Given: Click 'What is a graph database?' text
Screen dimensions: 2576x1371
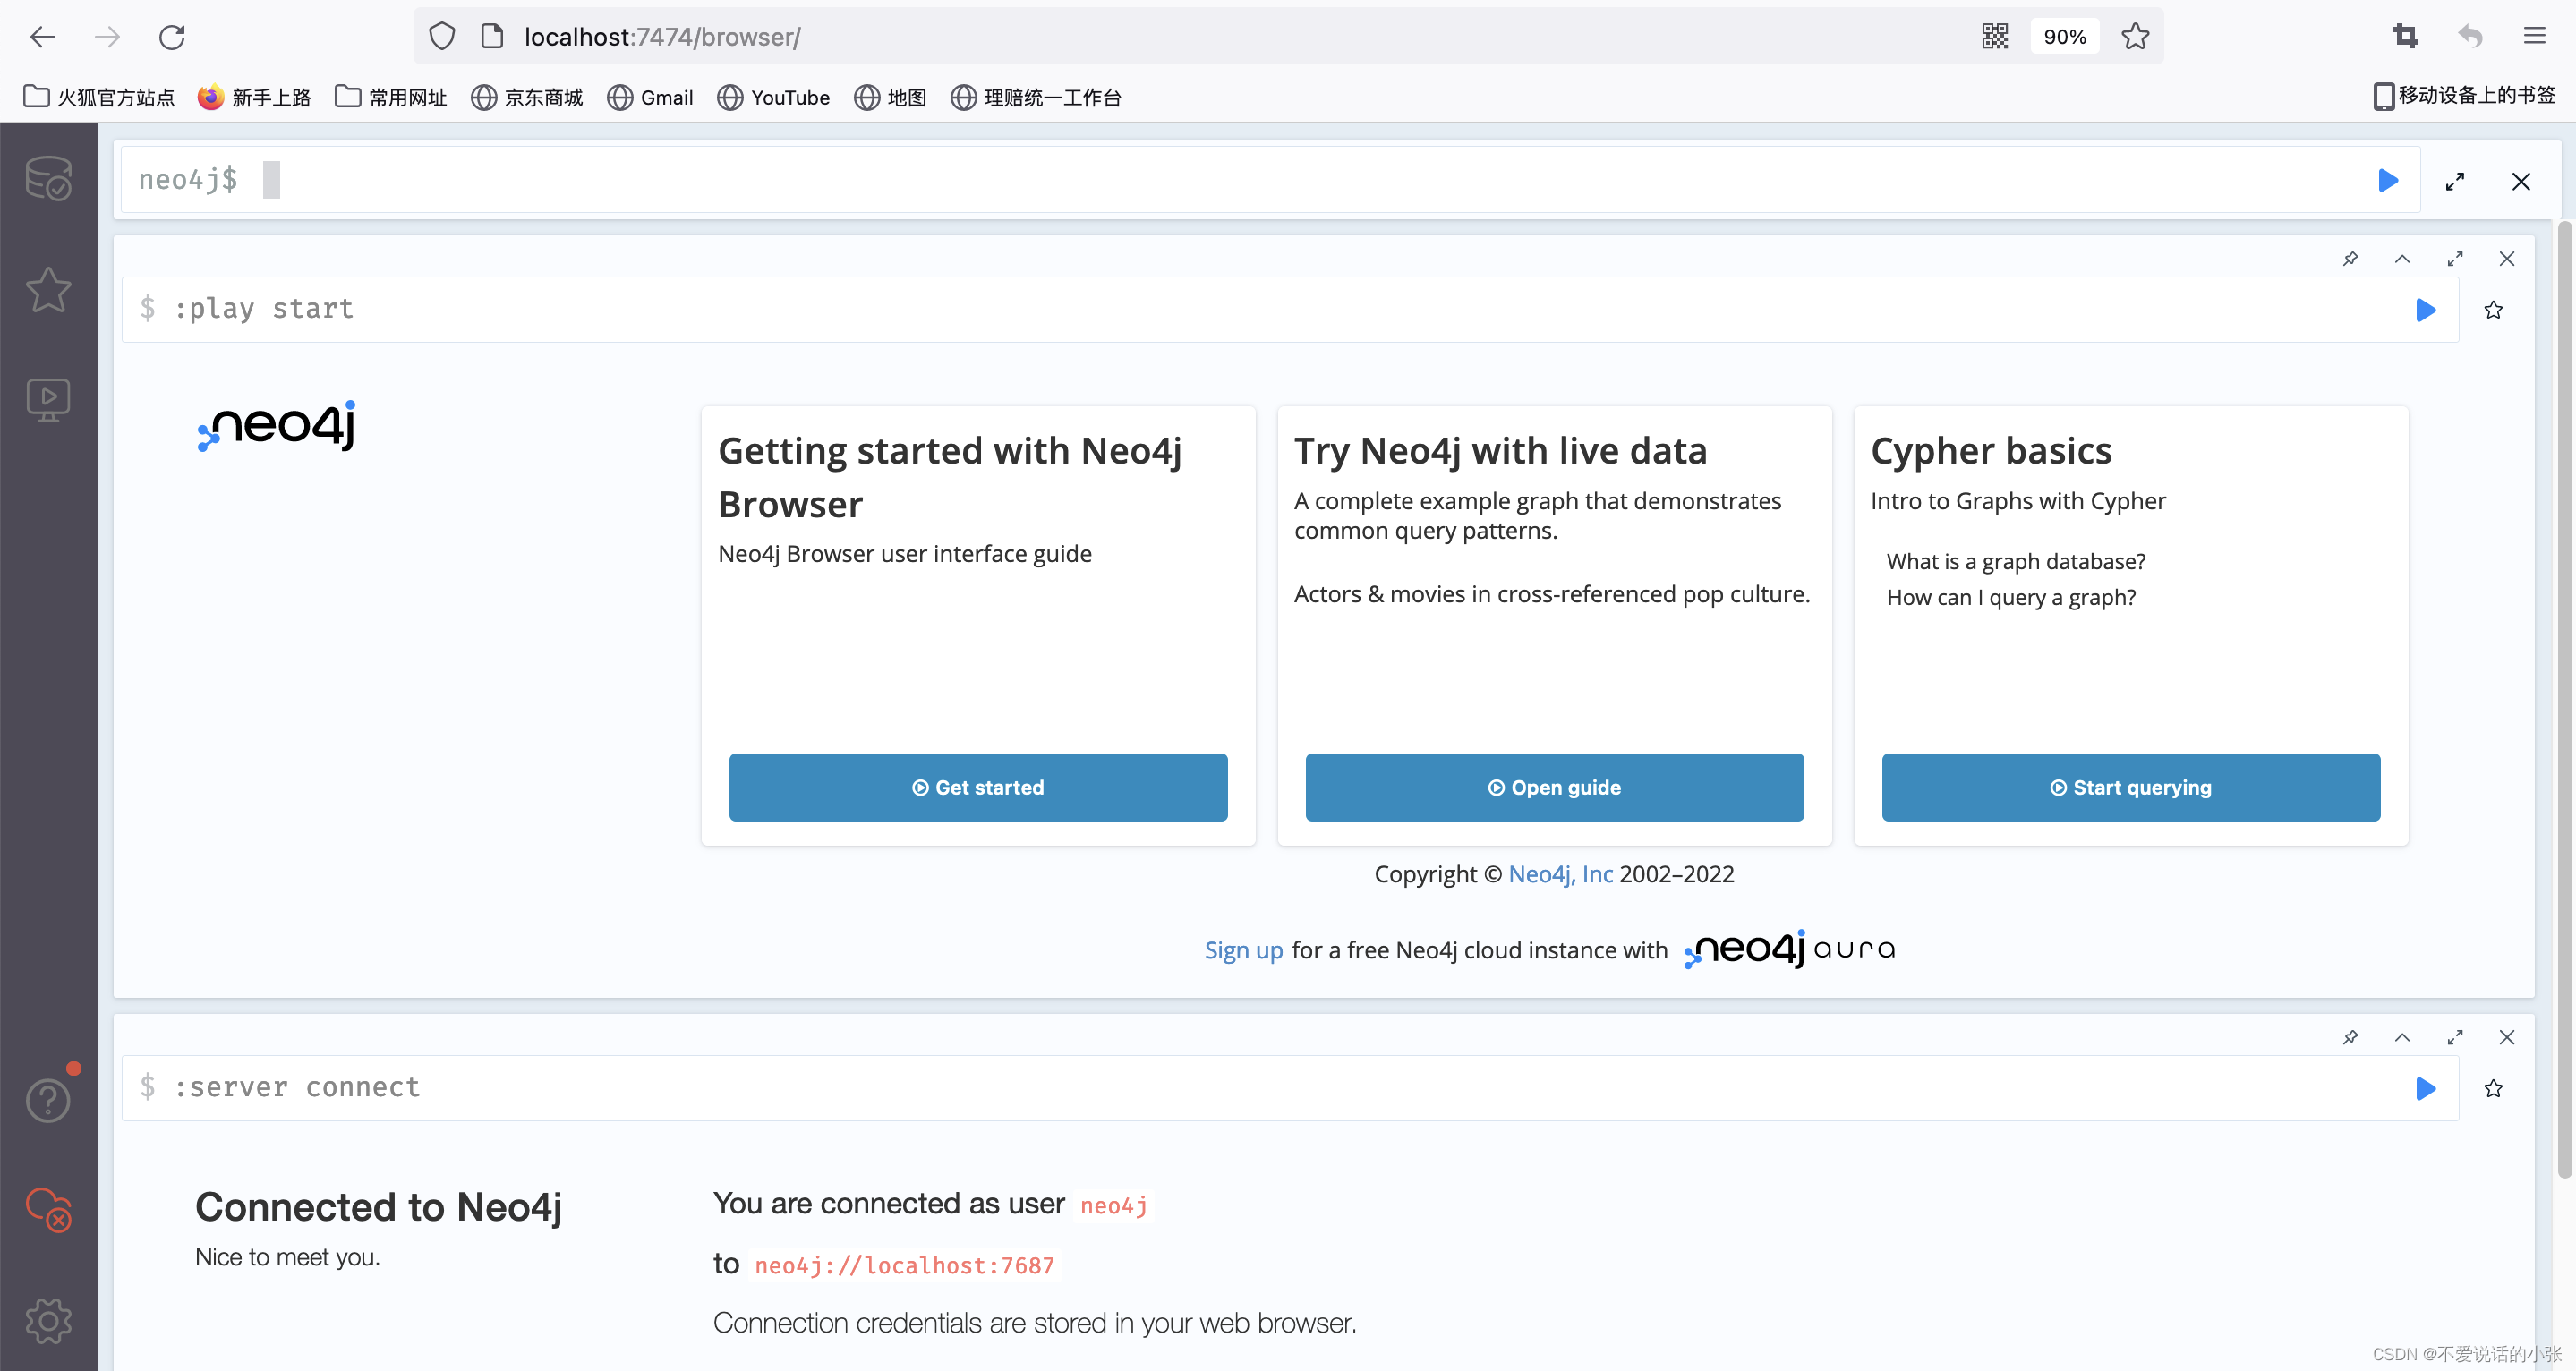Looking at the screenshot, I should tap(2016, 562).
